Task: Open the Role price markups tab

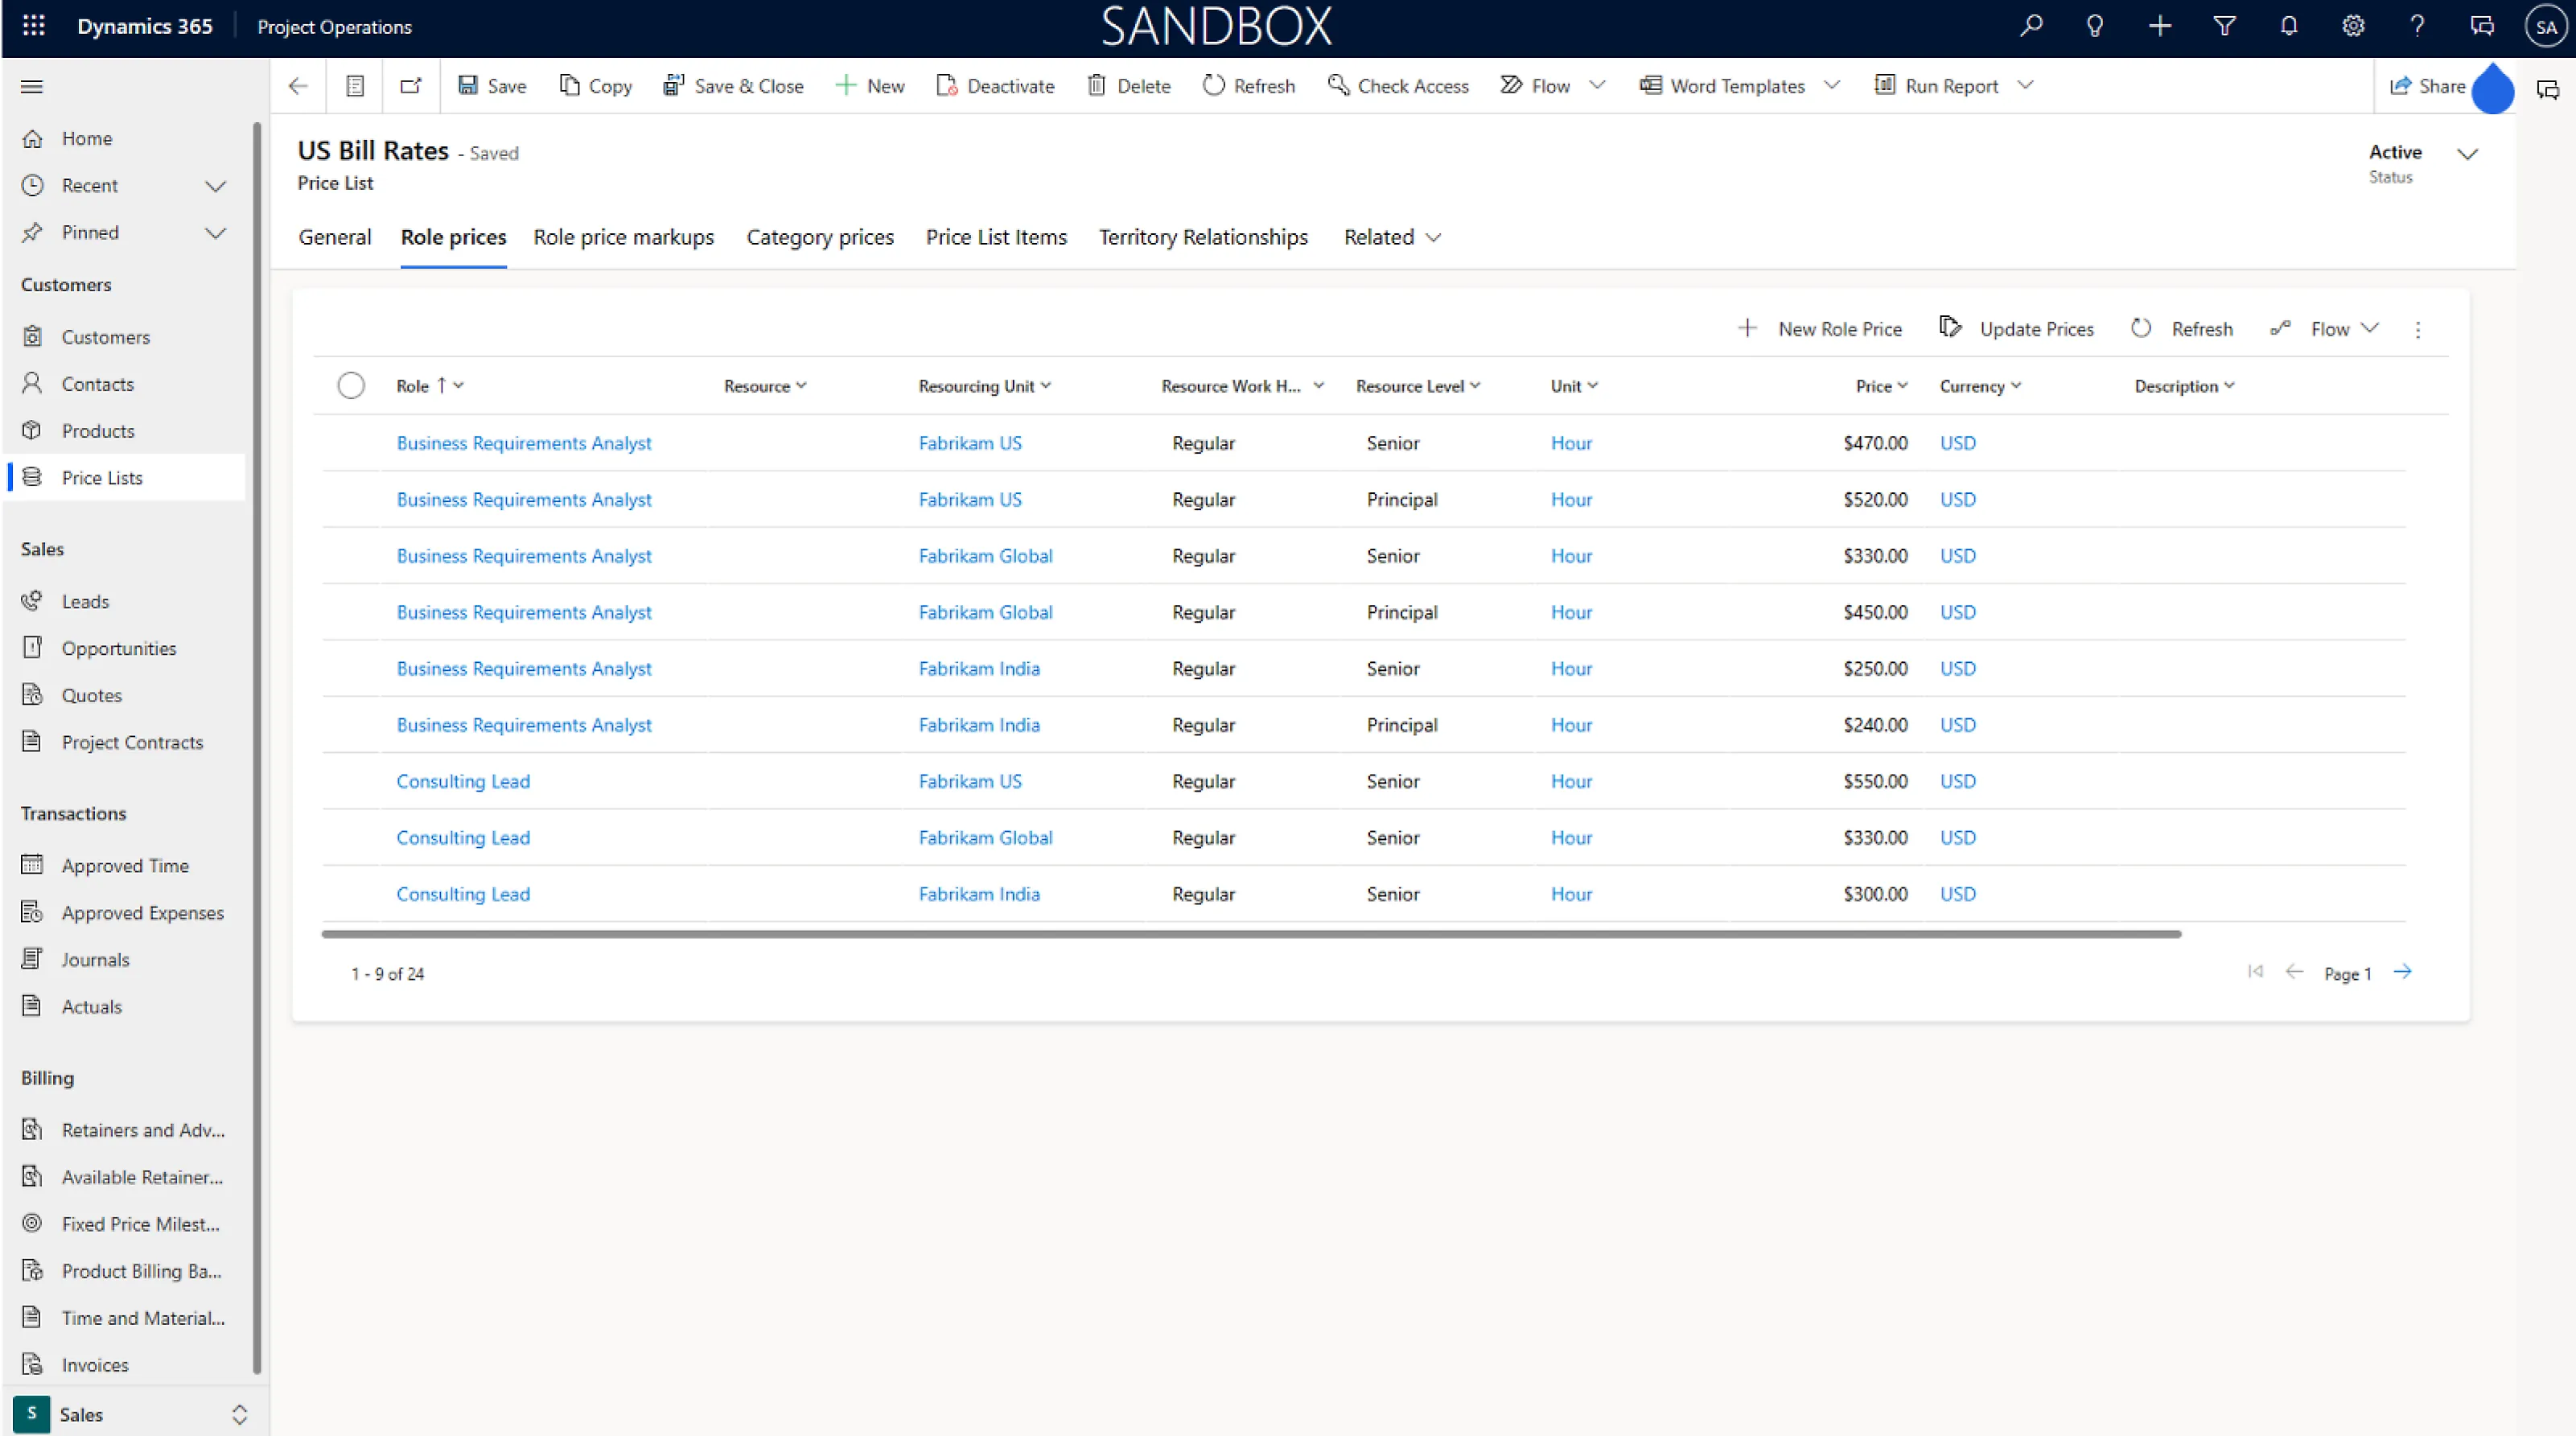Action: tap(623, 237)
